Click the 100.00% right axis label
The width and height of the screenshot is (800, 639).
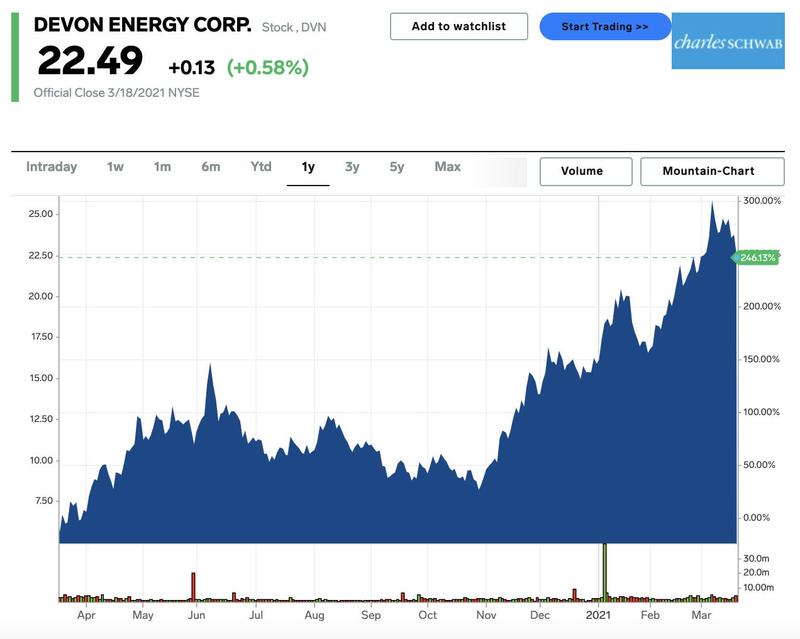click(x=761, y=412)
